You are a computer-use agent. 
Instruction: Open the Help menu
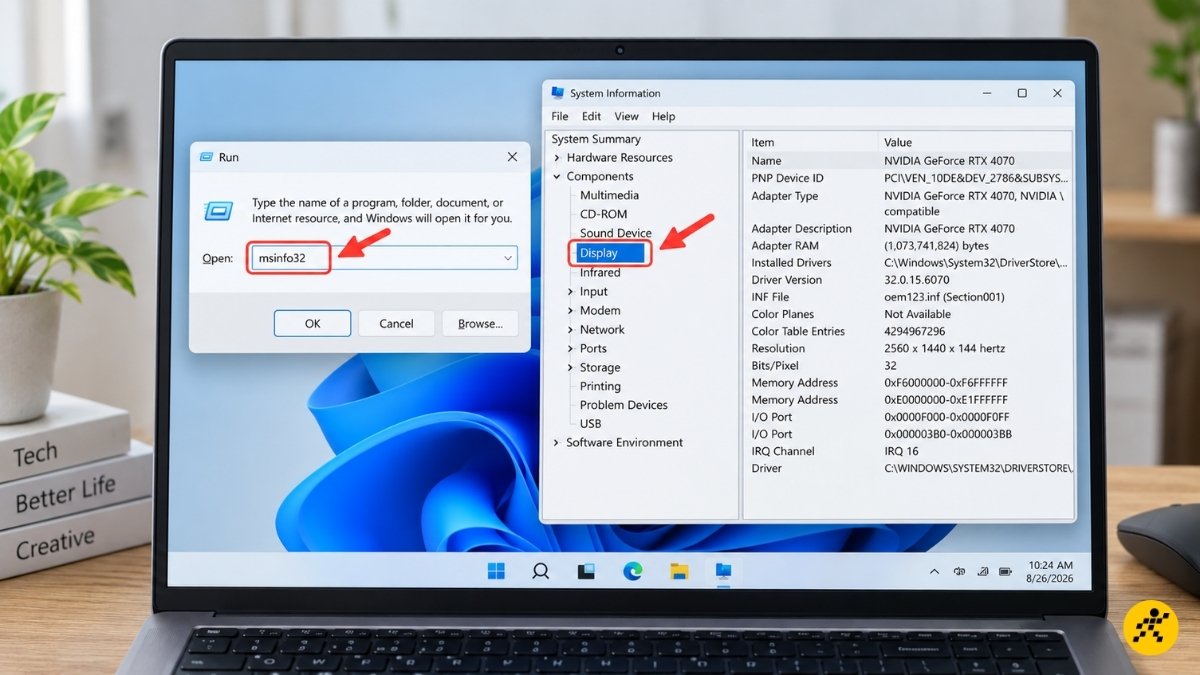coord(664,116)
